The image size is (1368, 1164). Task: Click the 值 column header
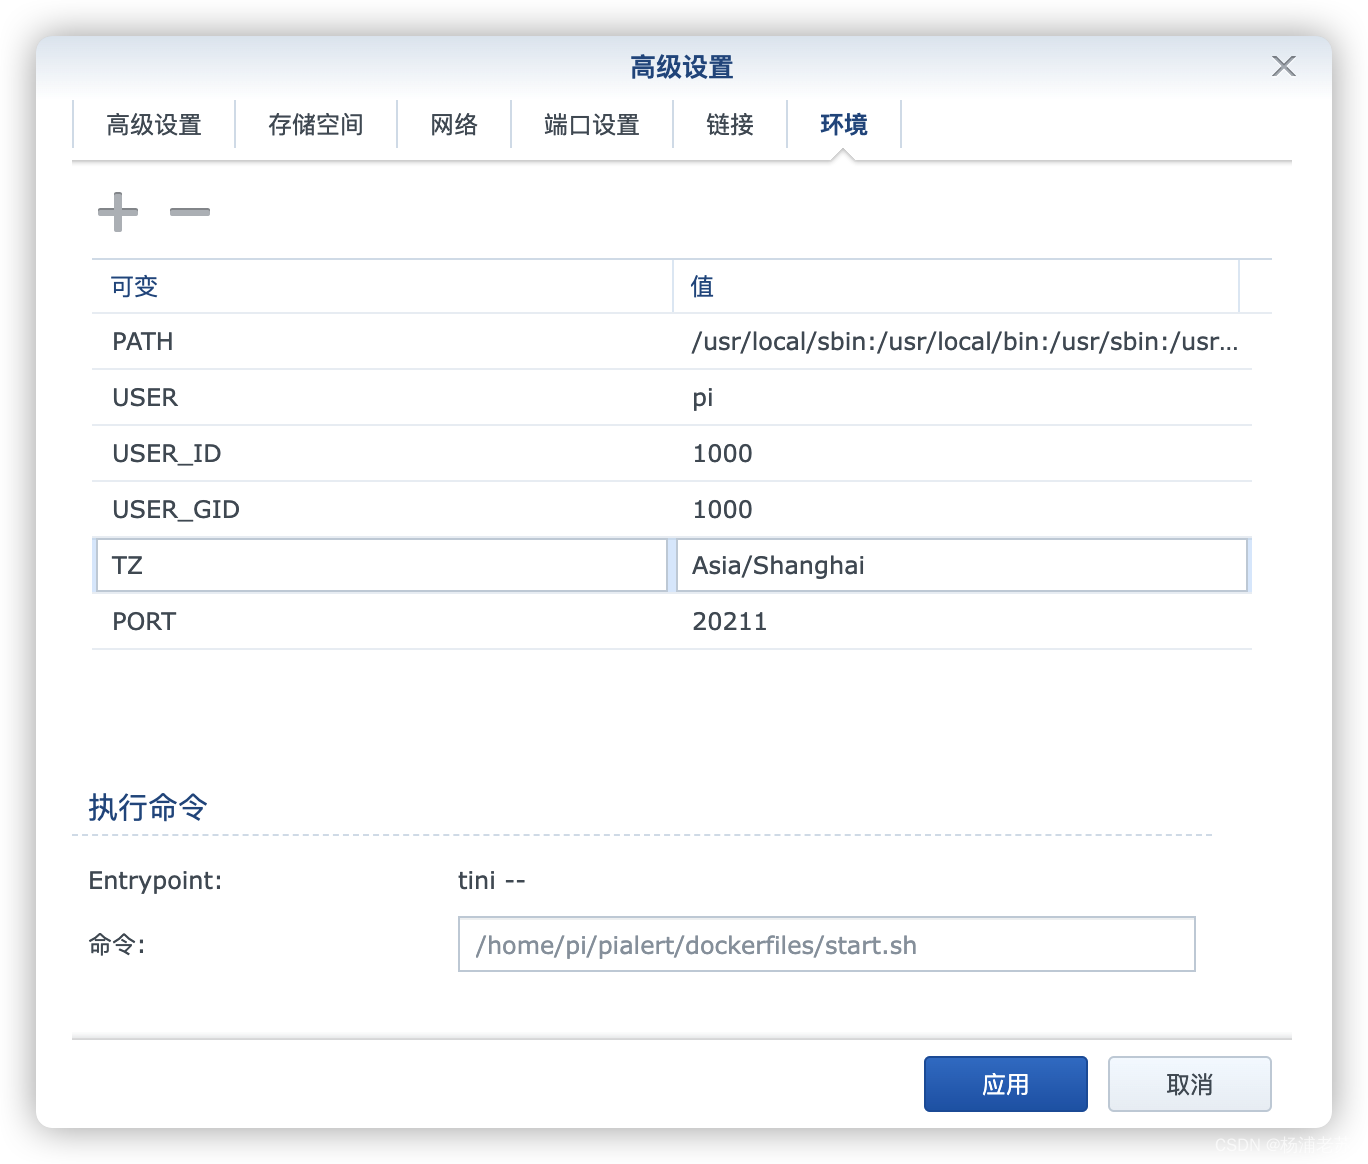point(956,286)
